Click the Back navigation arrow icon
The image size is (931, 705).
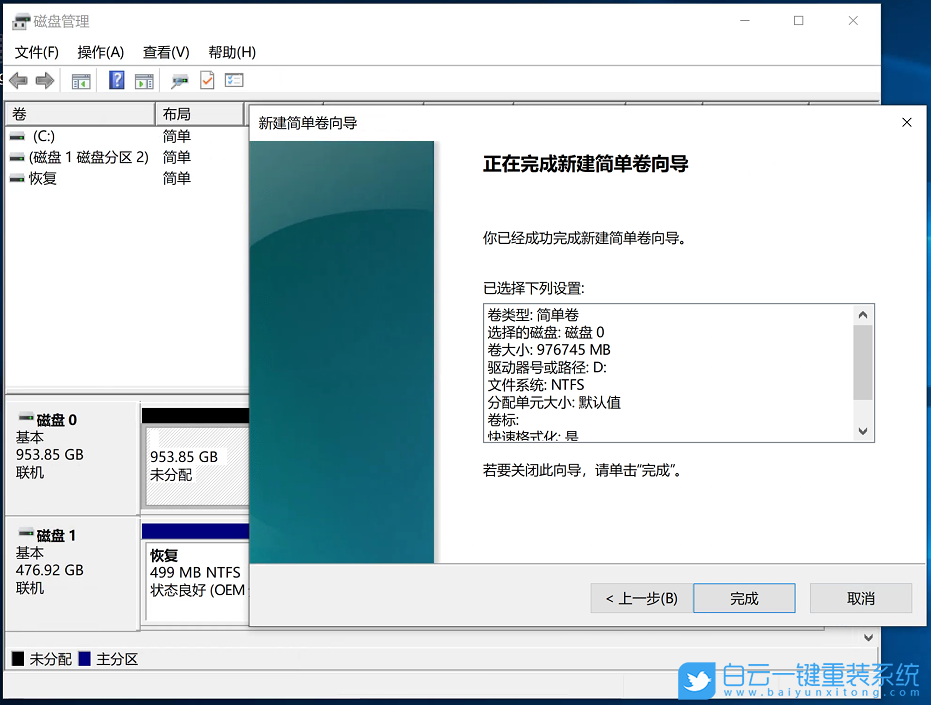click(x=17, y=80)
